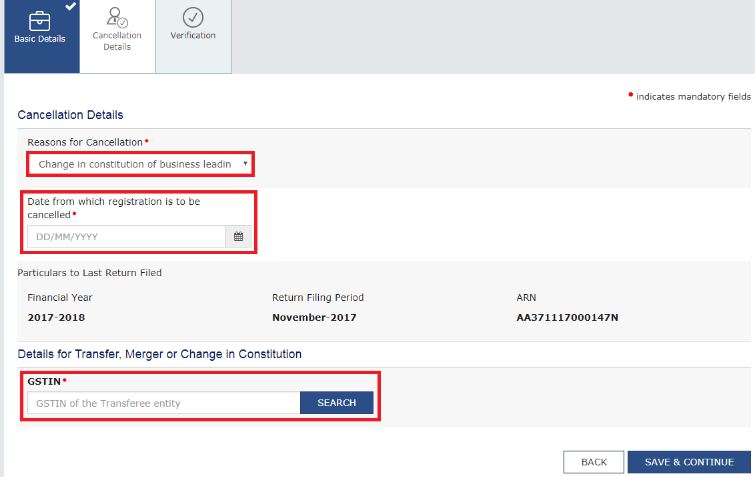Click the white checkmark on Basic Details tab
The height and width of the screenshot is (477, 755).
pos(68,7)
